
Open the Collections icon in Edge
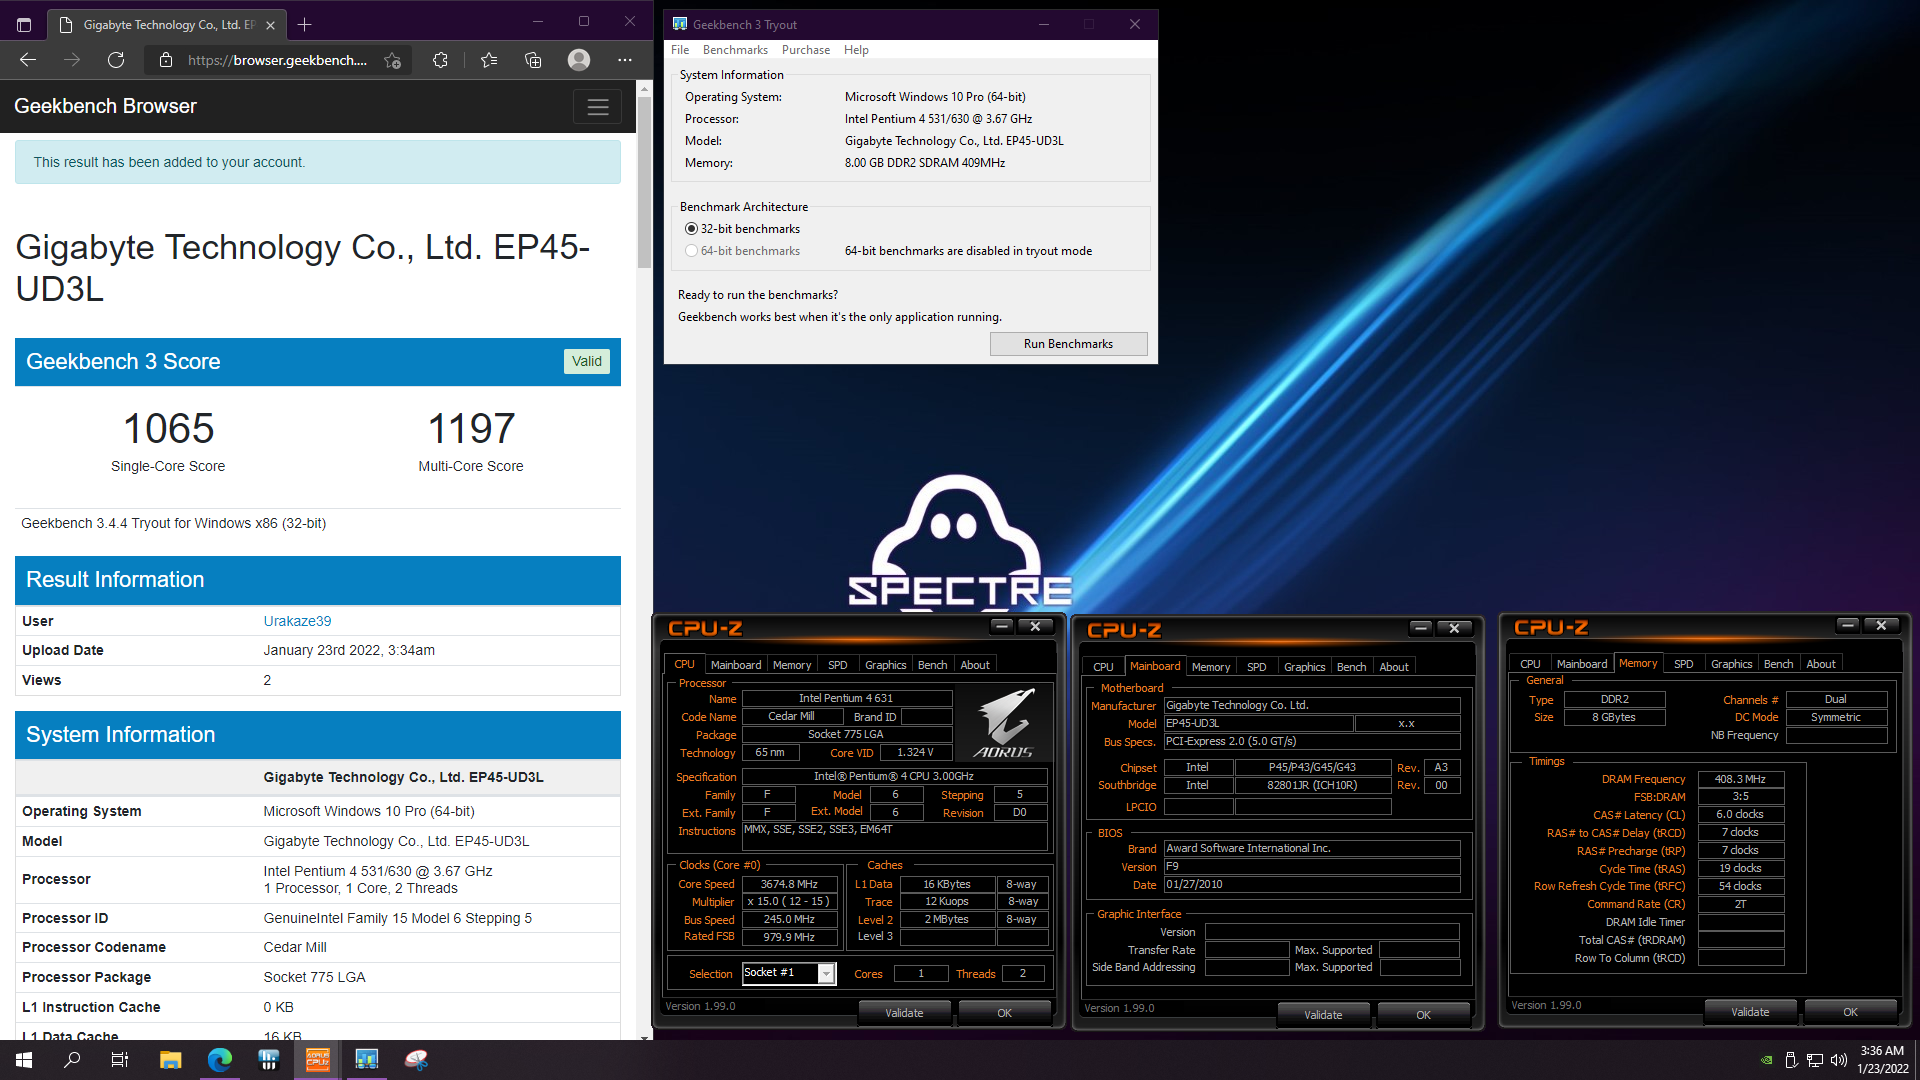pos(533,60)
